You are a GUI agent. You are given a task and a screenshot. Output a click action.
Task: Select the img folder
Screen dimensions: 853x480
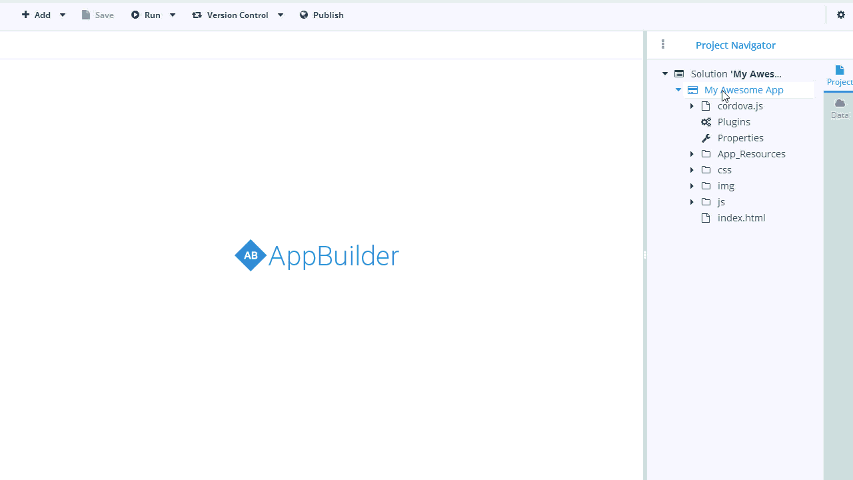[726, 186]
